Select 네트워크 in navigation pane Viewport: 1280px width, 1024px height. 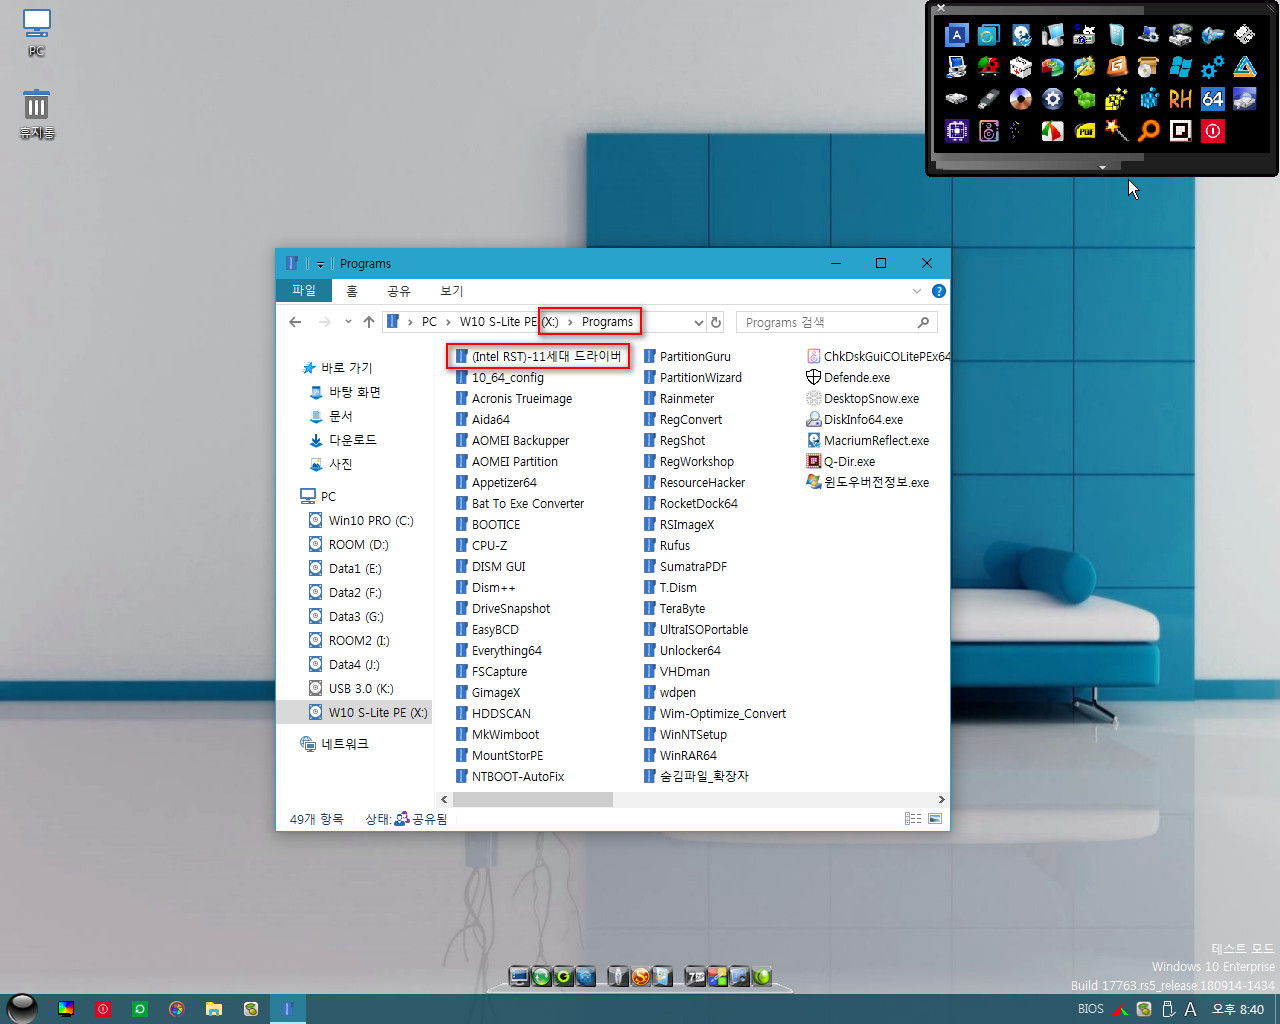[x=344, y=744]
